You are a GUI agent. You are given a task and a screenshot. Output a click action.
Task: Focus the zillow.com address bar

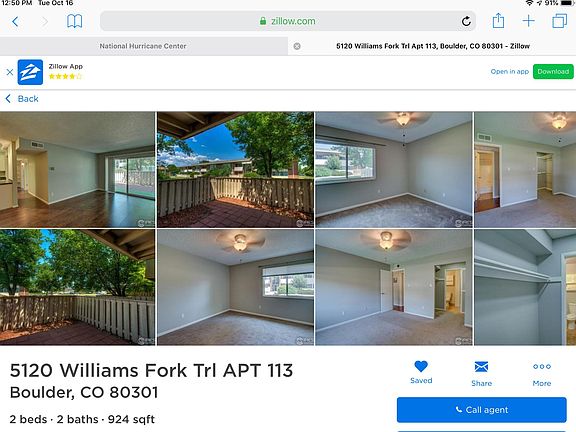click(288, 21)
